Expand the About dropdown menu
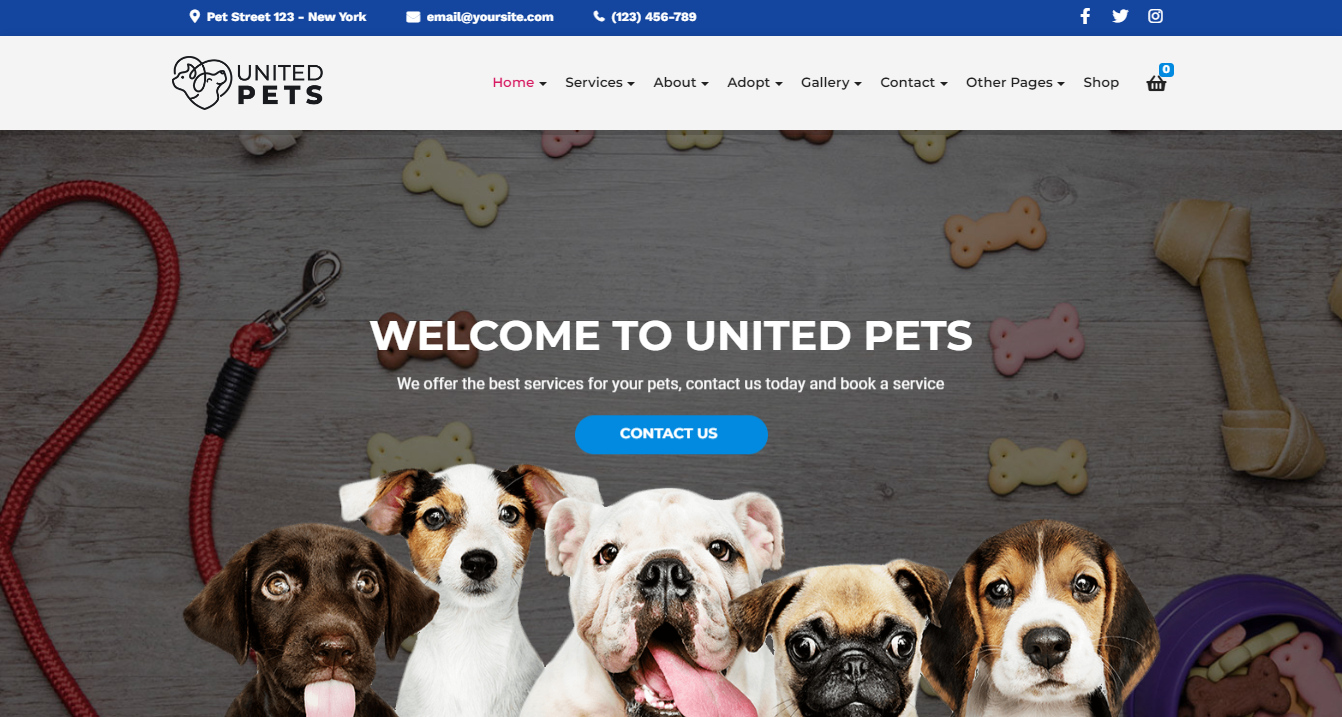 [x=681, y=83]
